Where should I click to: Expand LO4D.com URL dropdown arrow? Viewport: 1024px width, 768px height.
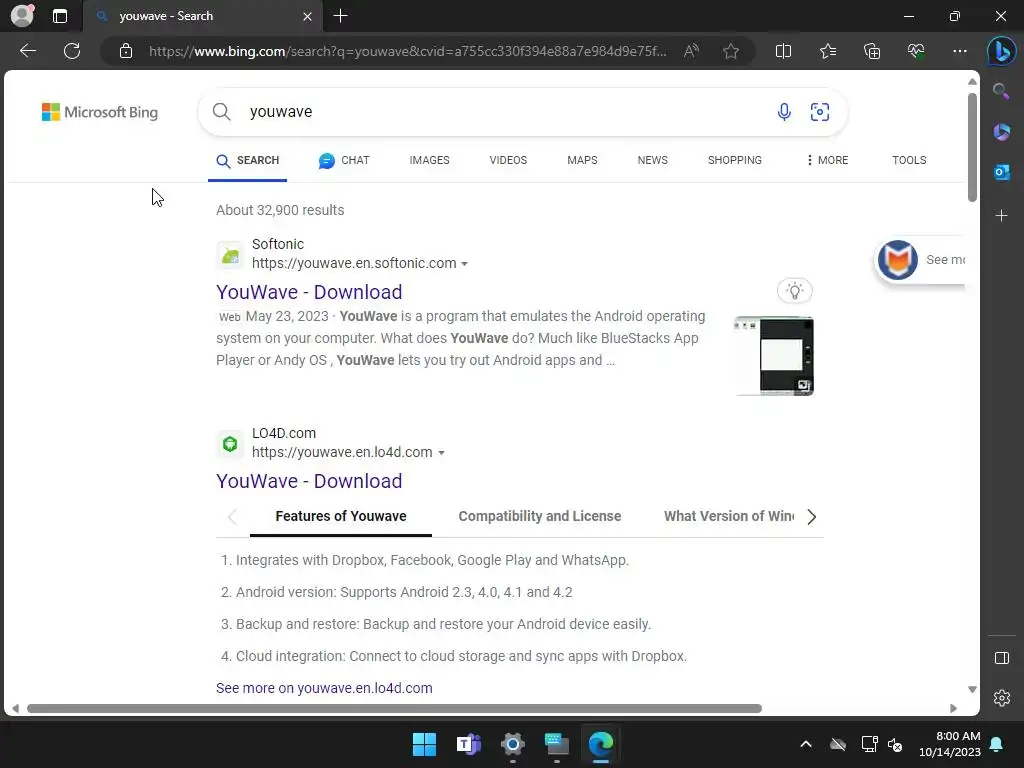441,453
